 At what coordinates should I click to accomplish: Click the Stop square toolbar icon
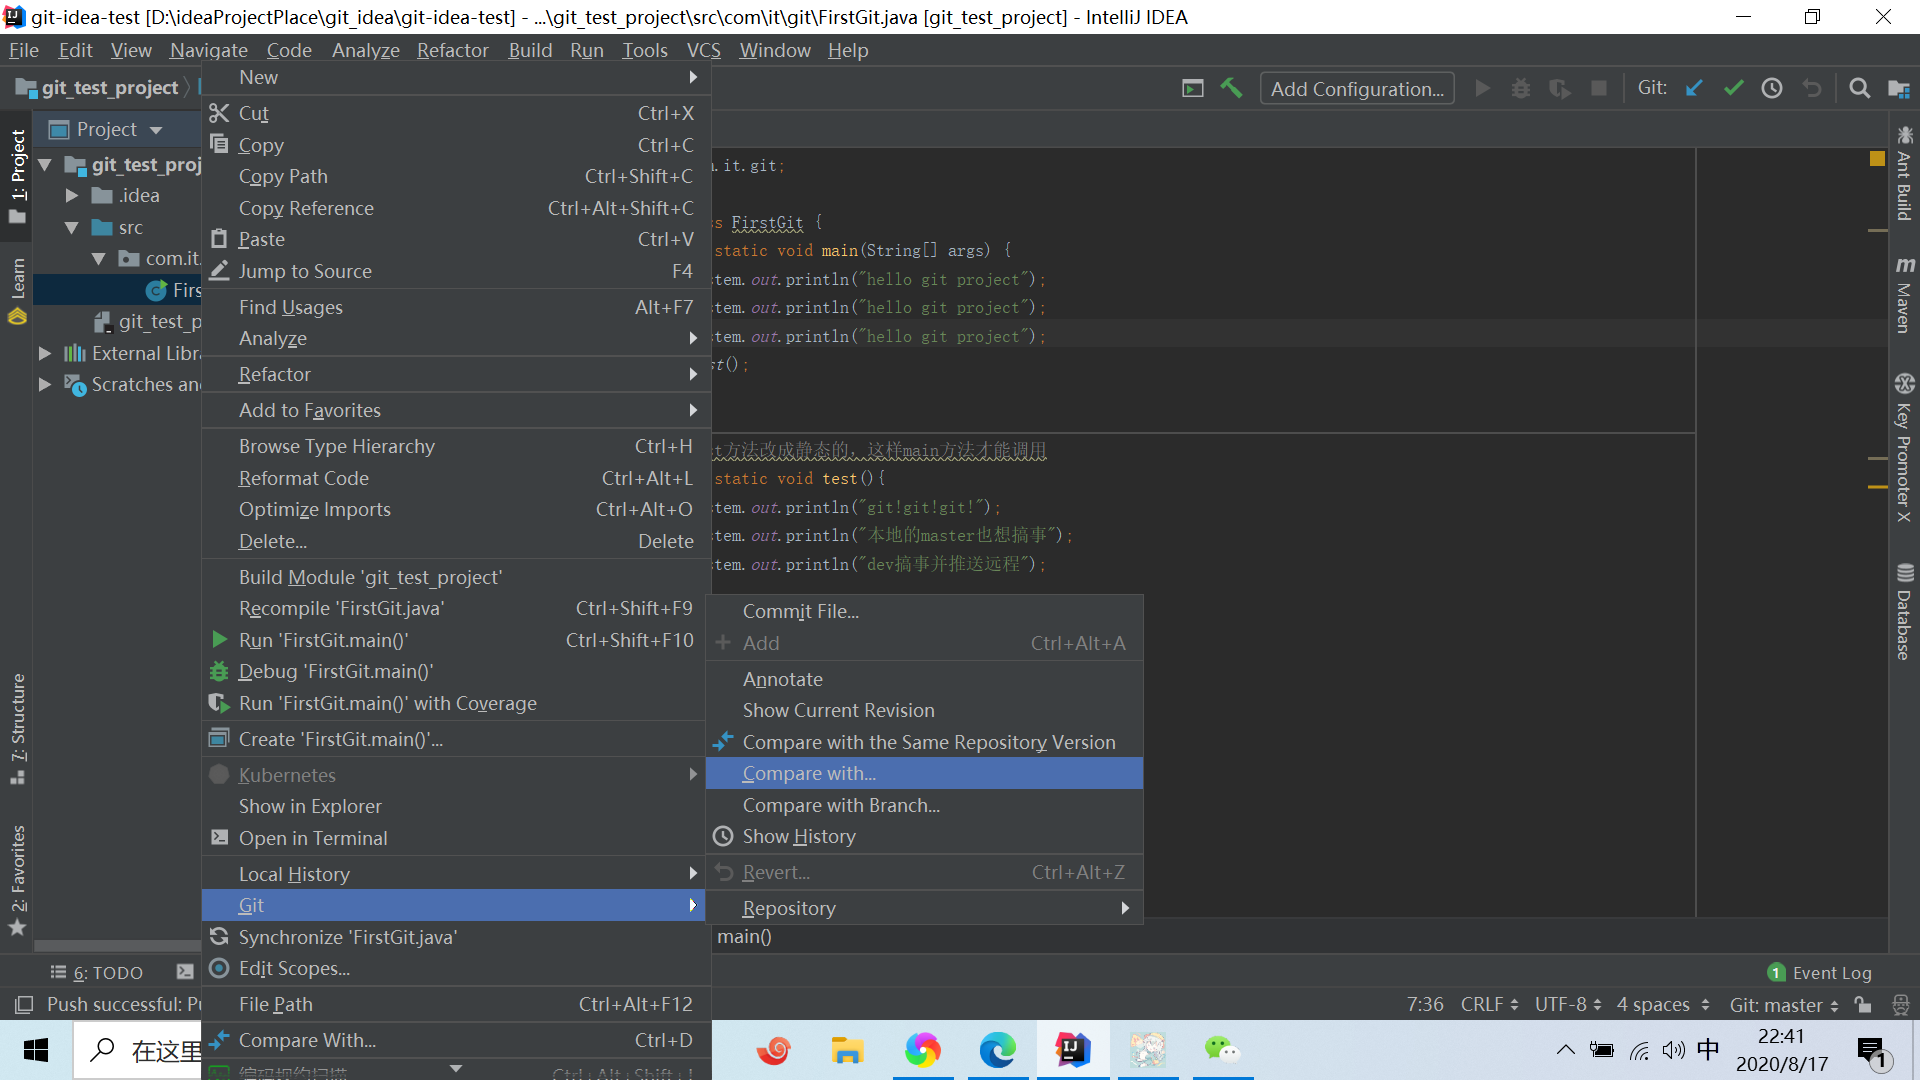(1598, 88)
